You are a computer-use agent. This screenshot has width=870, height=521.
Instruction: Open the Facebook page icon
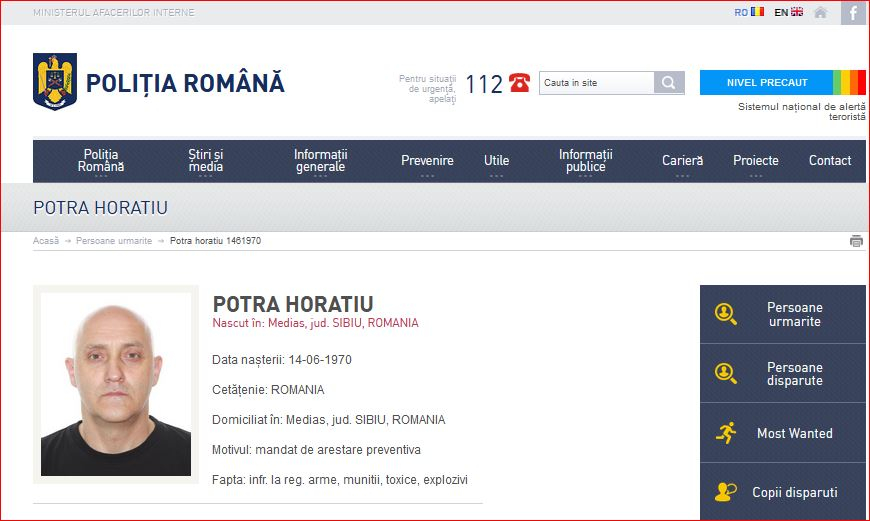click(x=853, y=13)
